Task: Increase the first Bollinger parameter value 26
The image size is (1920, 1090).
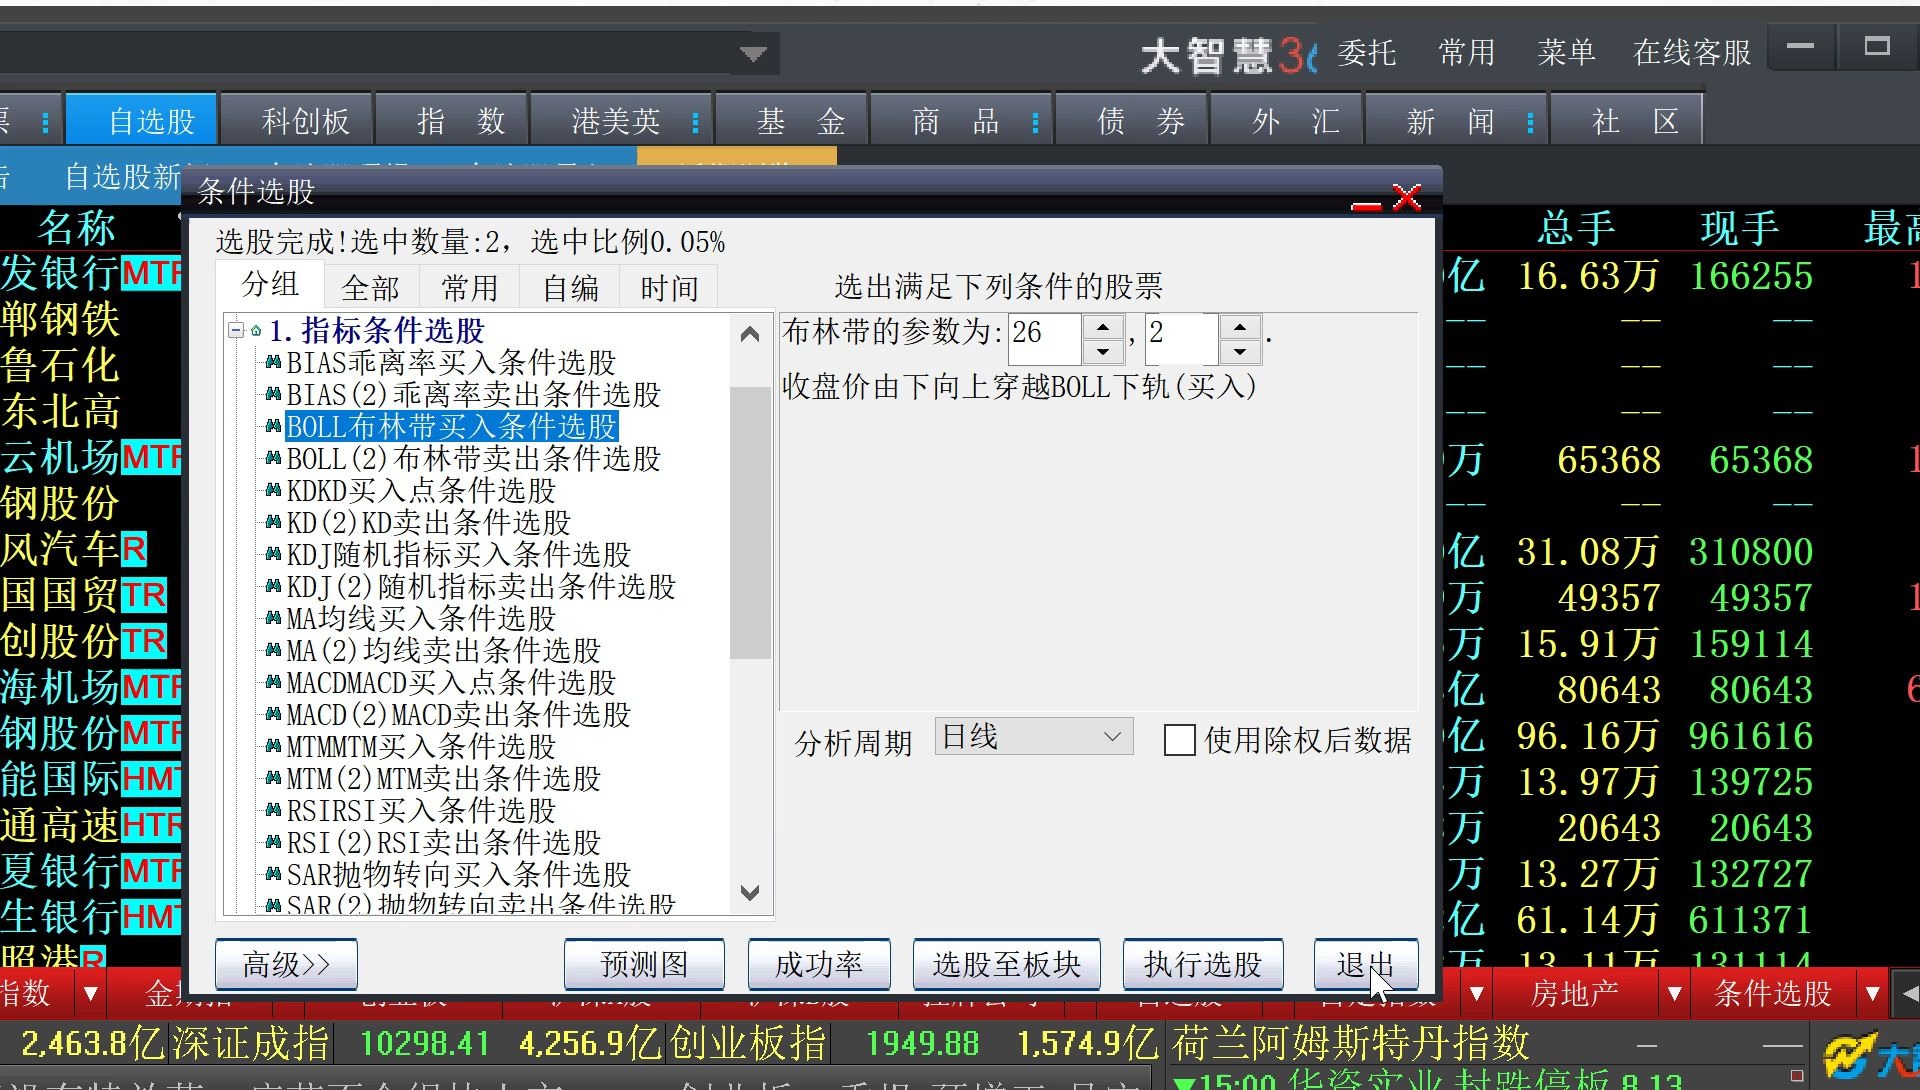Action: 1102,327
